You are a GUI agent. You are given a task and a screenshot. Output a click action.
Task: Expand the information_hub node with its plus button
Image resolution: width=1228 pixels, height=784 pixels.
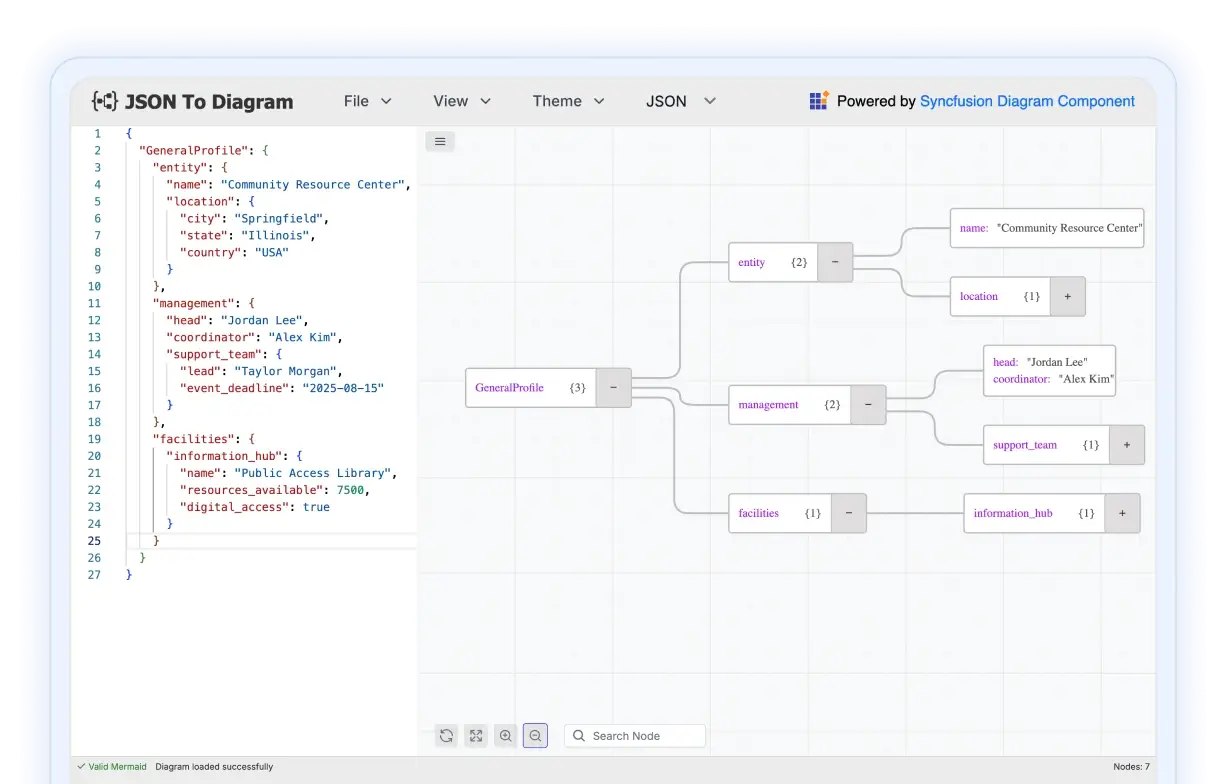coord(1122,513)
